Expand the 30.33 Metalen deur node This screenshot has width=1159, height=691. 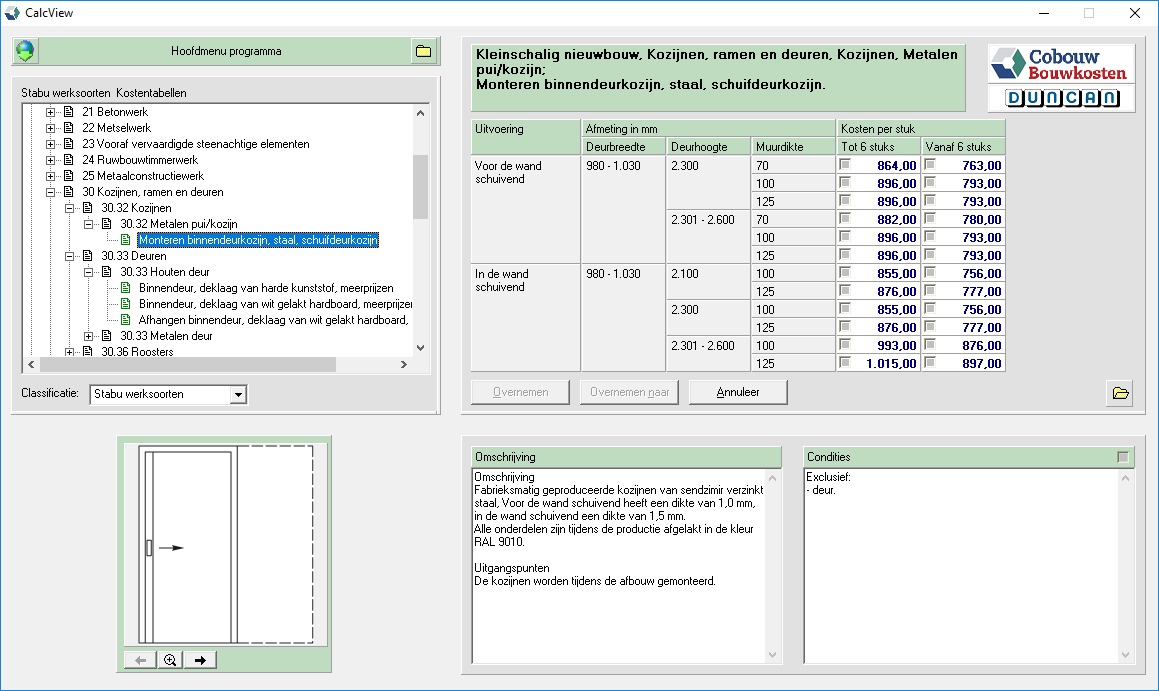click(88, 336)
